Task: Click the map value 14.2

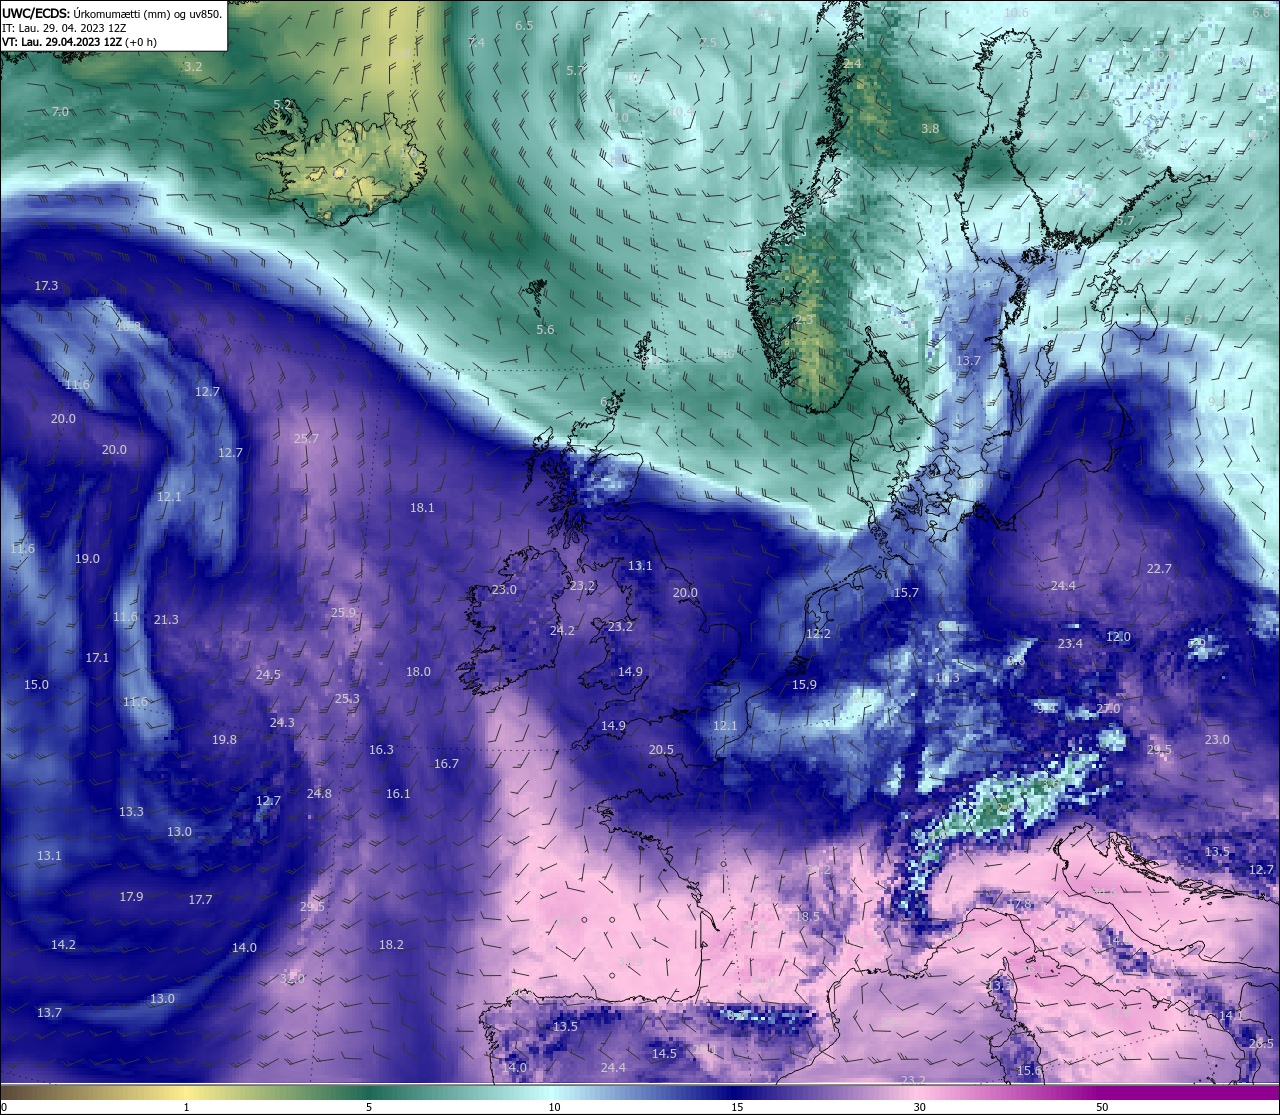Action: 63,945
